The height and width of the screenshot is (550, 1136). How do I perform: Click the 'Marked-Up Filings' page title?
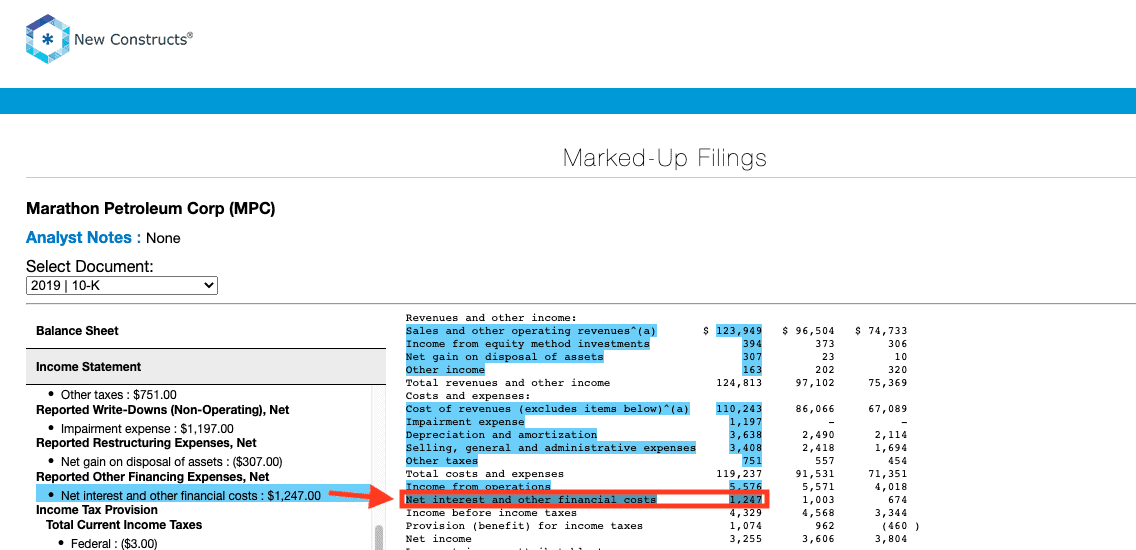pos(664,157)
